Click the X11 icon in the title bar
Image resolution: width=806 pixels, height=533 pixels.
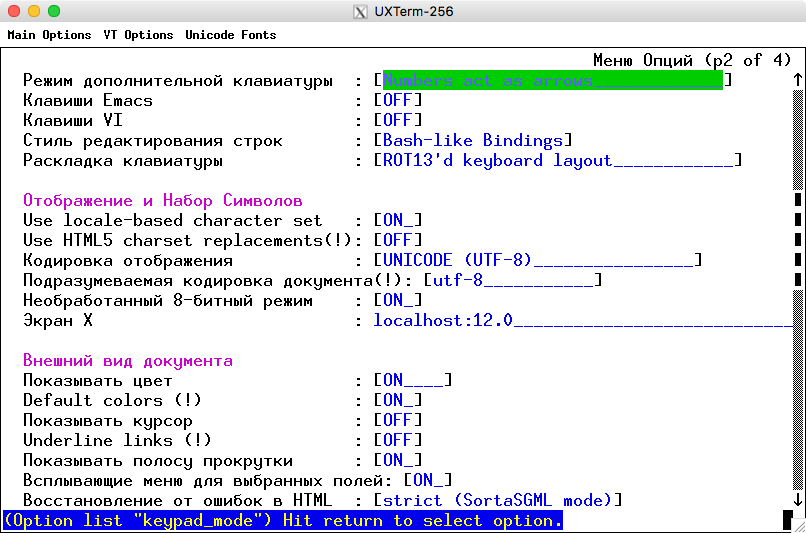coord(360,12)
